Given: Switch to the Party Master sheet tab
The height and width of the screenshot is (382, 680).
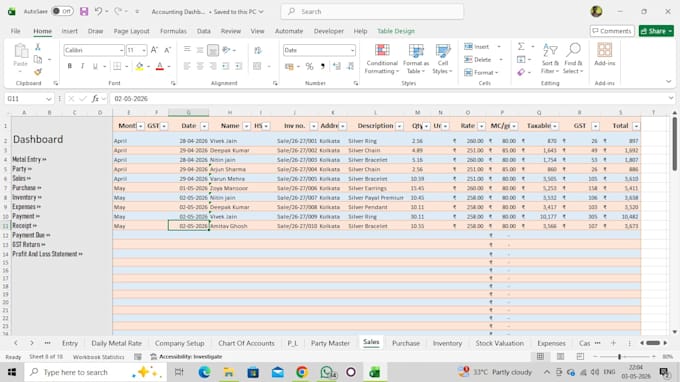Looking at the screenshot, I should pos(330,343).
